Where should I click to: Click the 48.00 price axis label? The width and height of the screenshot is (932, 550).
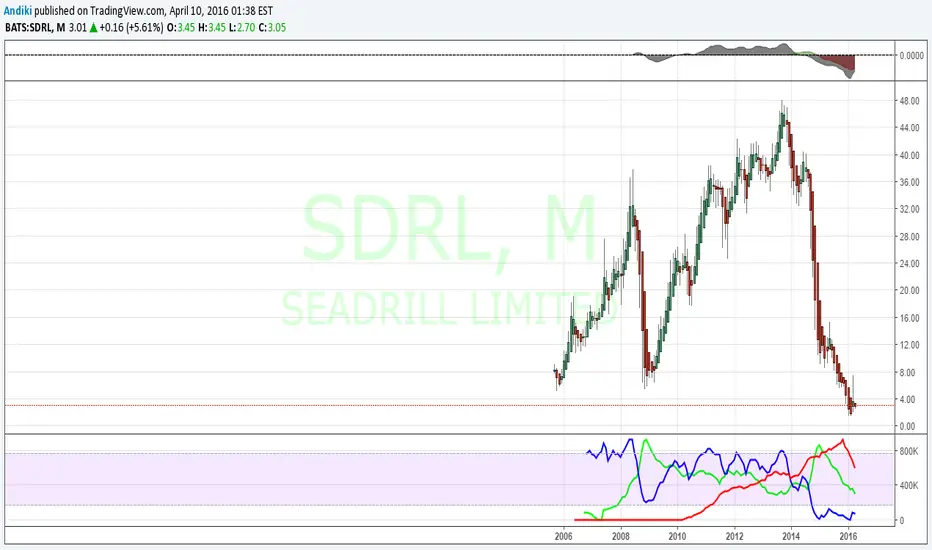(909, 100)
